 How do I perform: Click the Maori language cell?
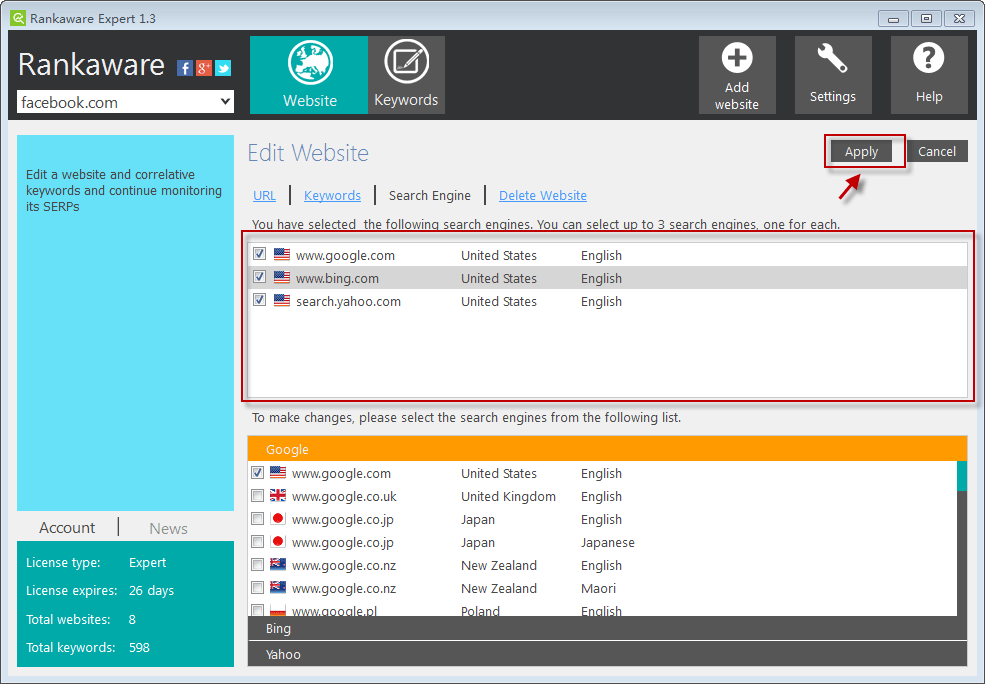coord(598,588)
